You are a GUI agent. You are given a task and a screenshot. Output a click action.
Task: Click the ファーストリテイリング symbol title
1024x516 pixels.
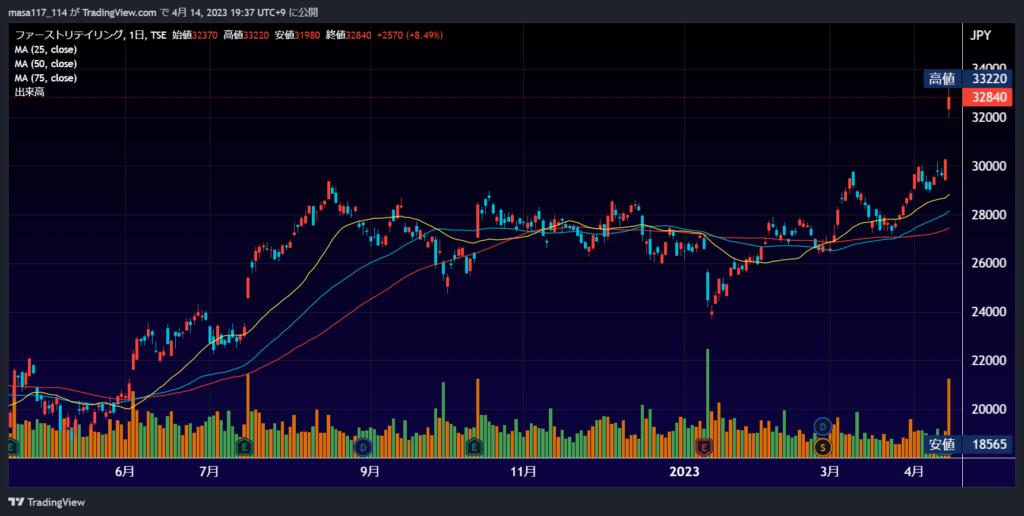pos(69,35)
